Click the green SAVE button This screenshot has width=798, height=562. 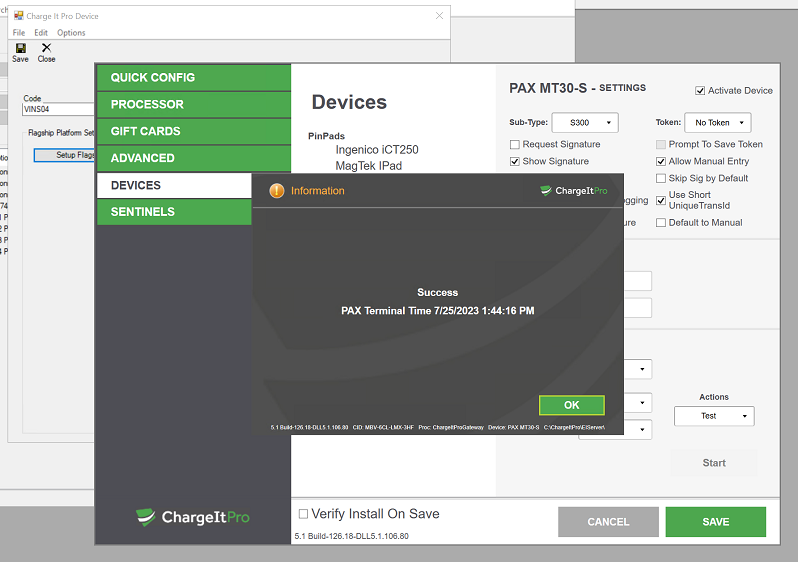716,522
